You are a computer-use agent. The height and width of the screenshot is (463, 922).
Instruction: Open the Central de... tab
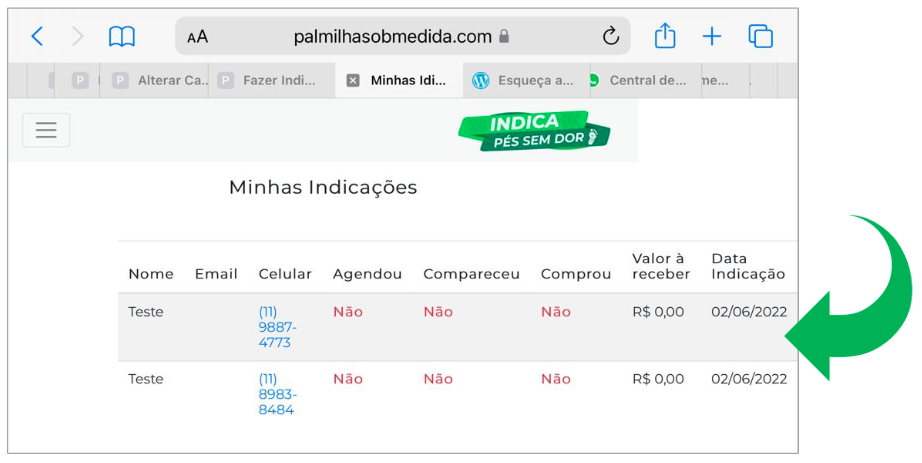pos(638,81)
